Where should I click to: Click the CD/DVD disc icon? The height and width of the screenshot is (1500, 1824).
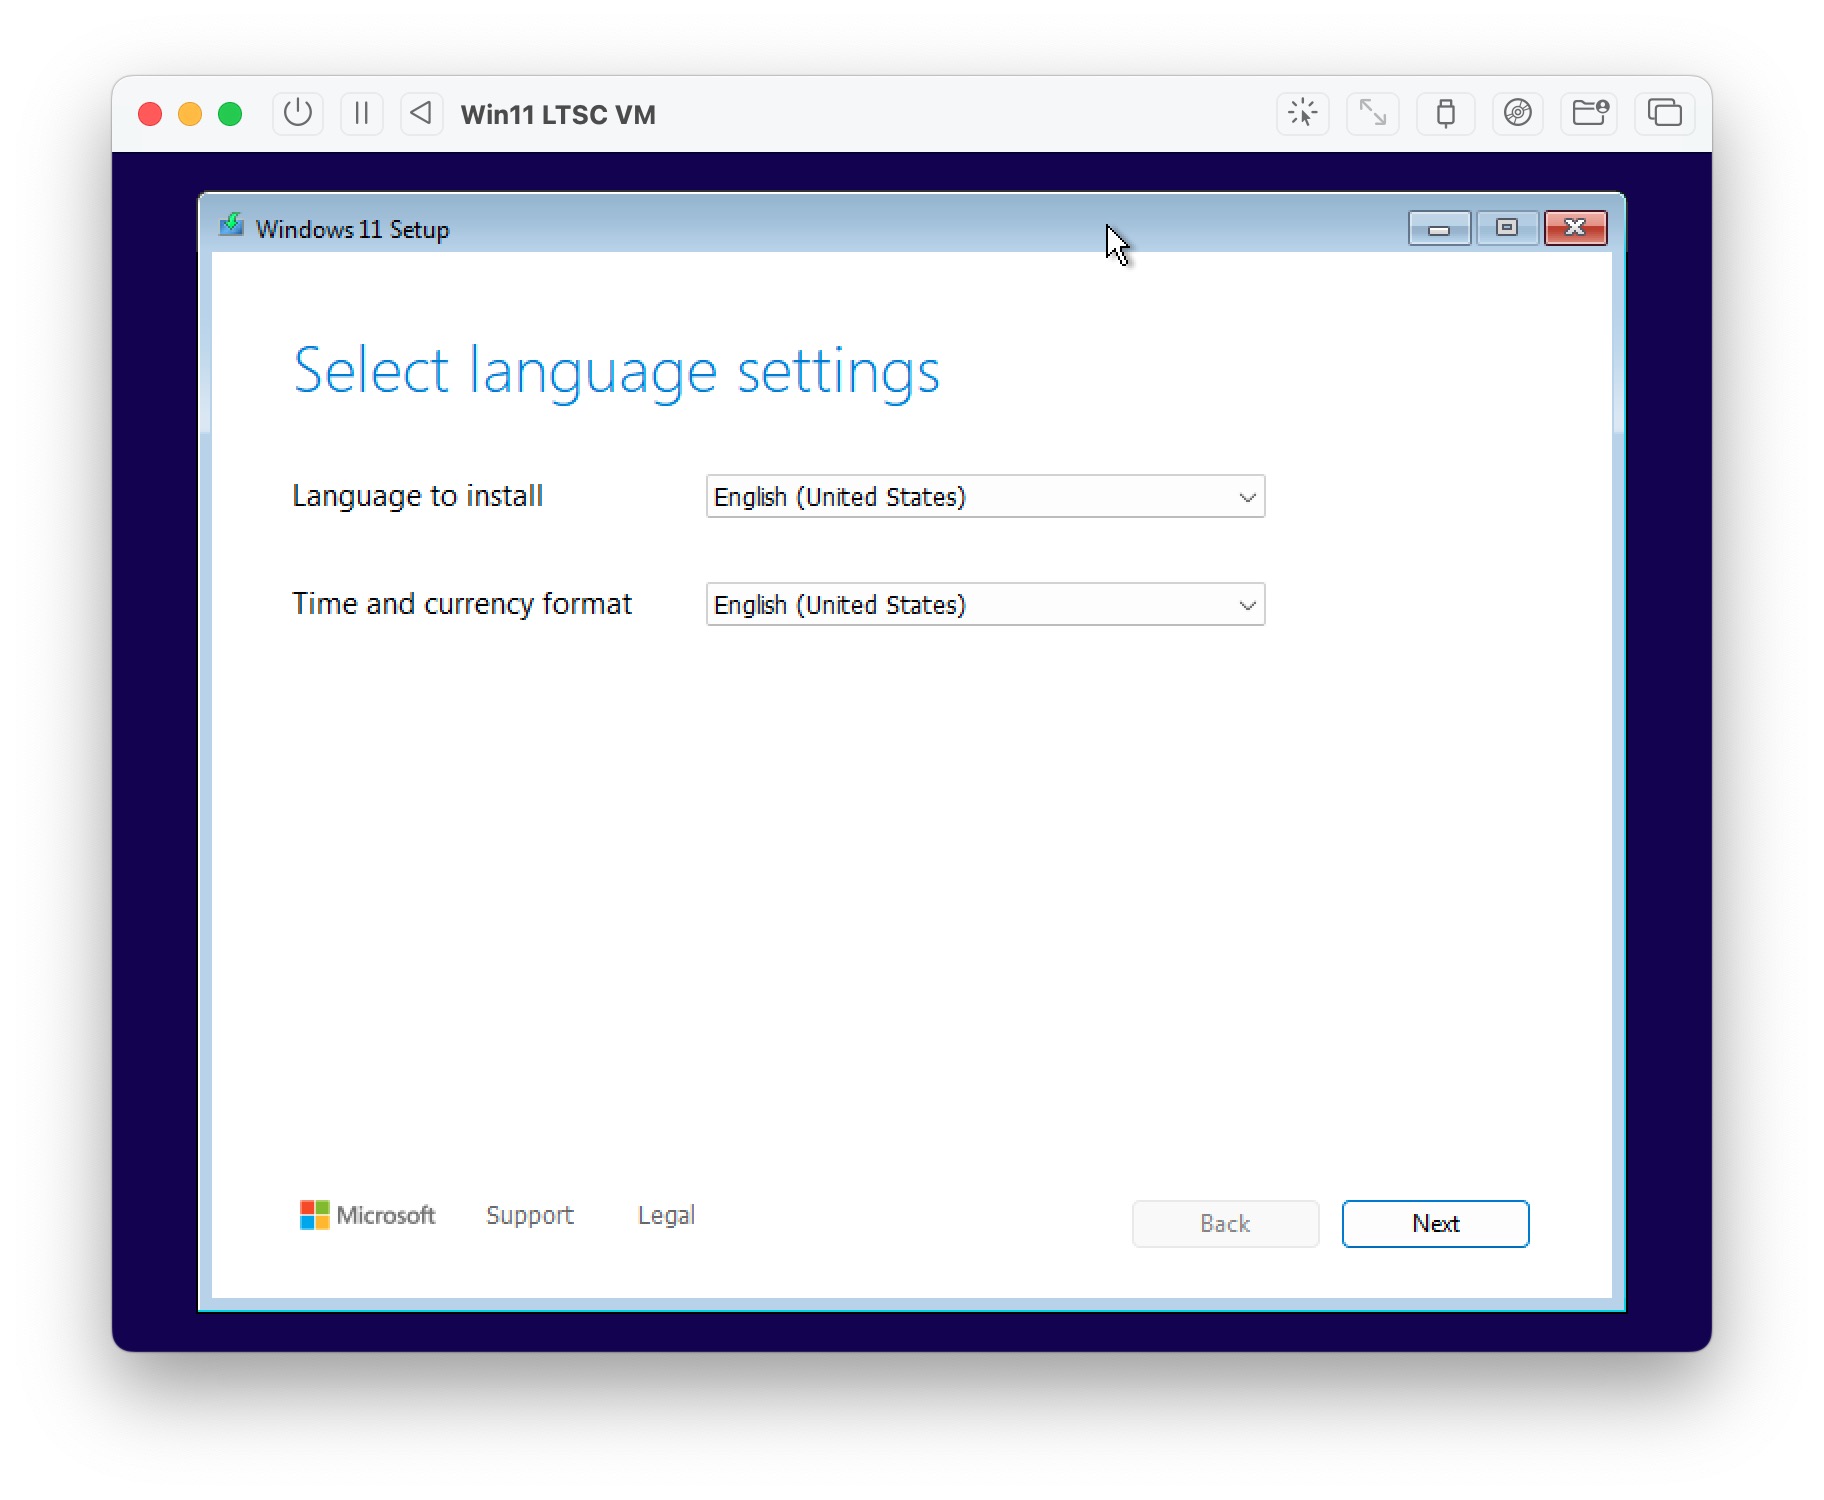coord(1517,113)
